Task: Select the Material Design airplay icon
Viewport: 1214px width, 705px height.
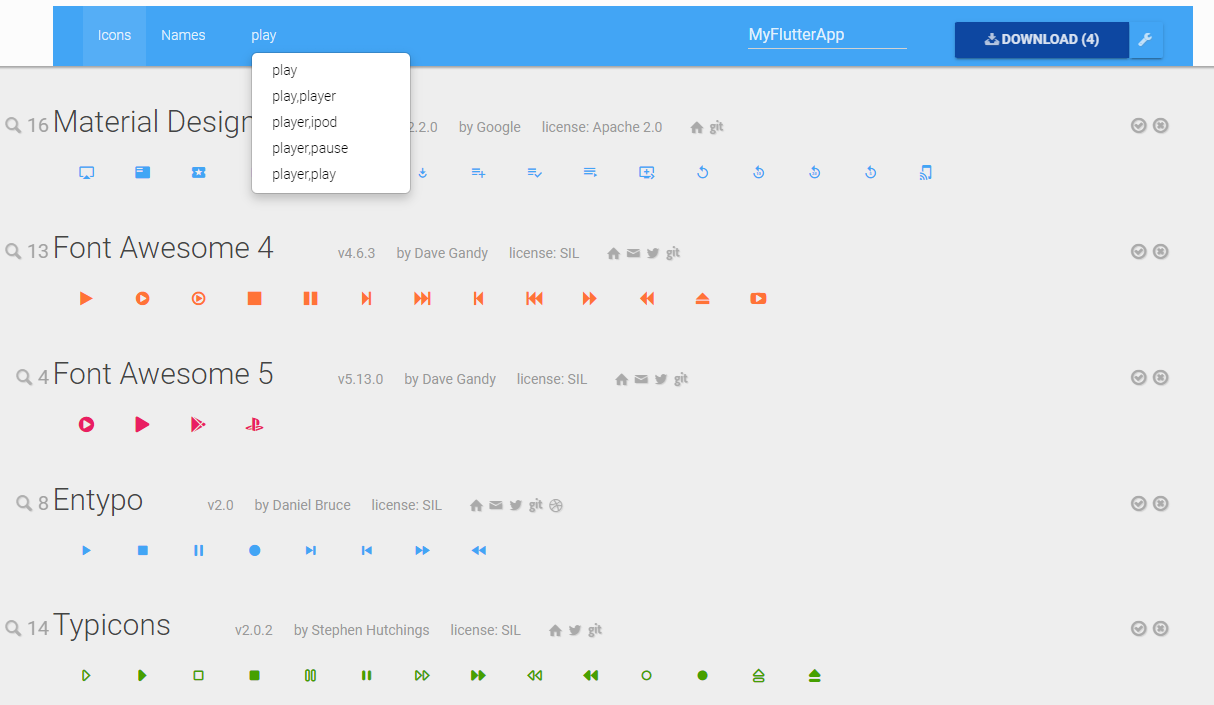Action: [87, 172]
